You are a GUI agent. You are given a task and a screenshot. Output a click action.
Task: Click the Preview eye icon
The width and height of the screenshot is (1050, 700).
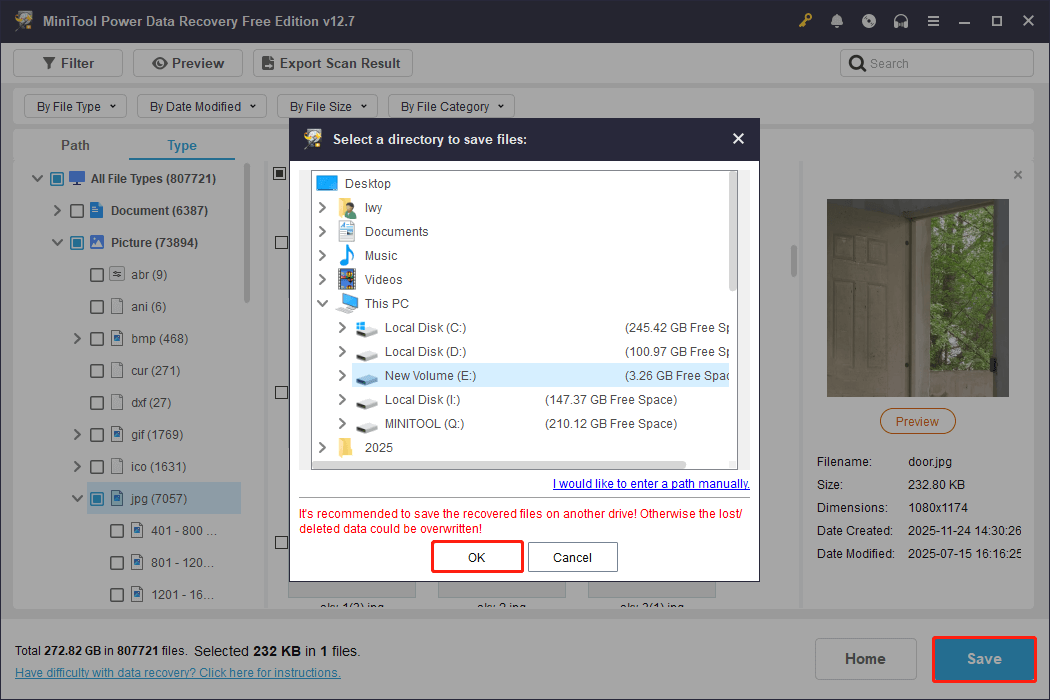[x=162, y=62]
